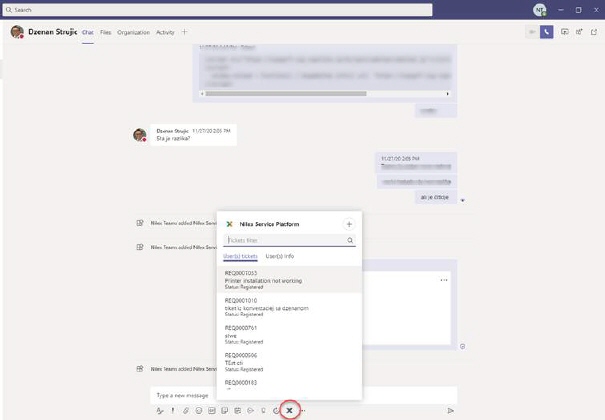Screen dimensions: 605x420
Task: Expand more messaging extensions ellipsis in compose bar
Action: click(x=302, y=410)
